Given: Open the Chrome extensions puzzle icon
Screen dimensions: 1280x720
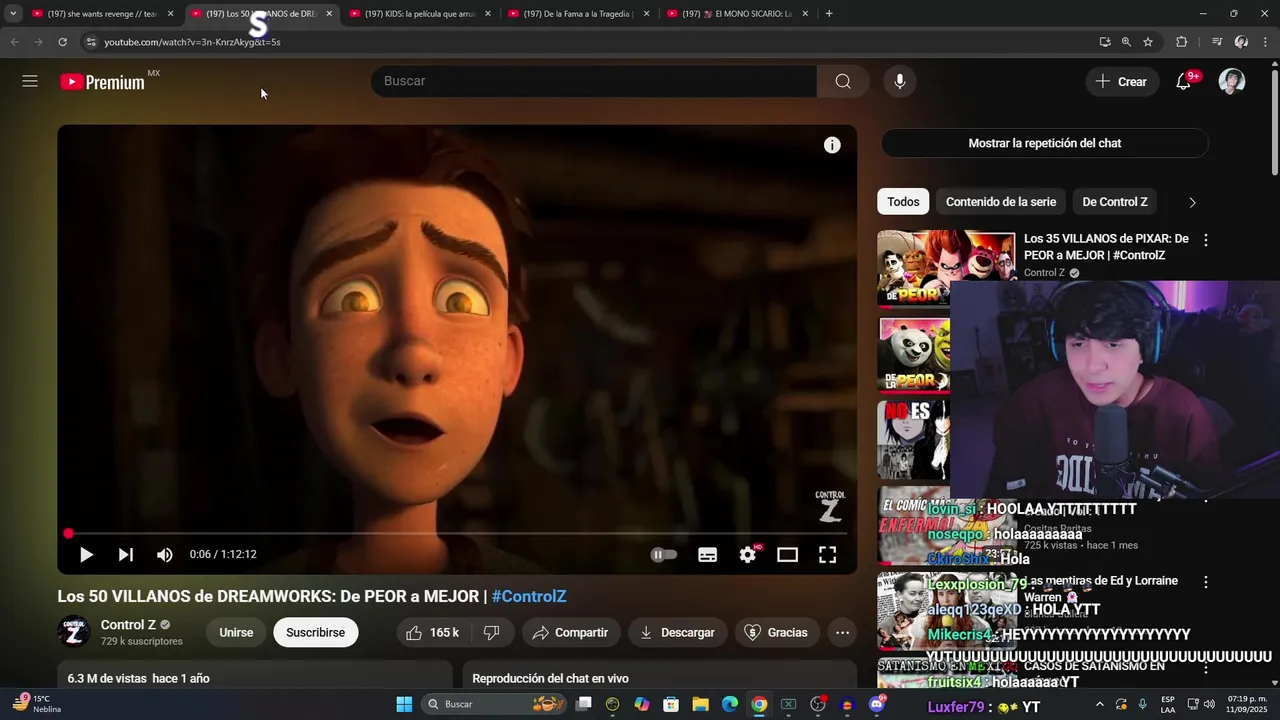Looking at the screenshot, I should pyautogui.click(x=1181, y=42).
